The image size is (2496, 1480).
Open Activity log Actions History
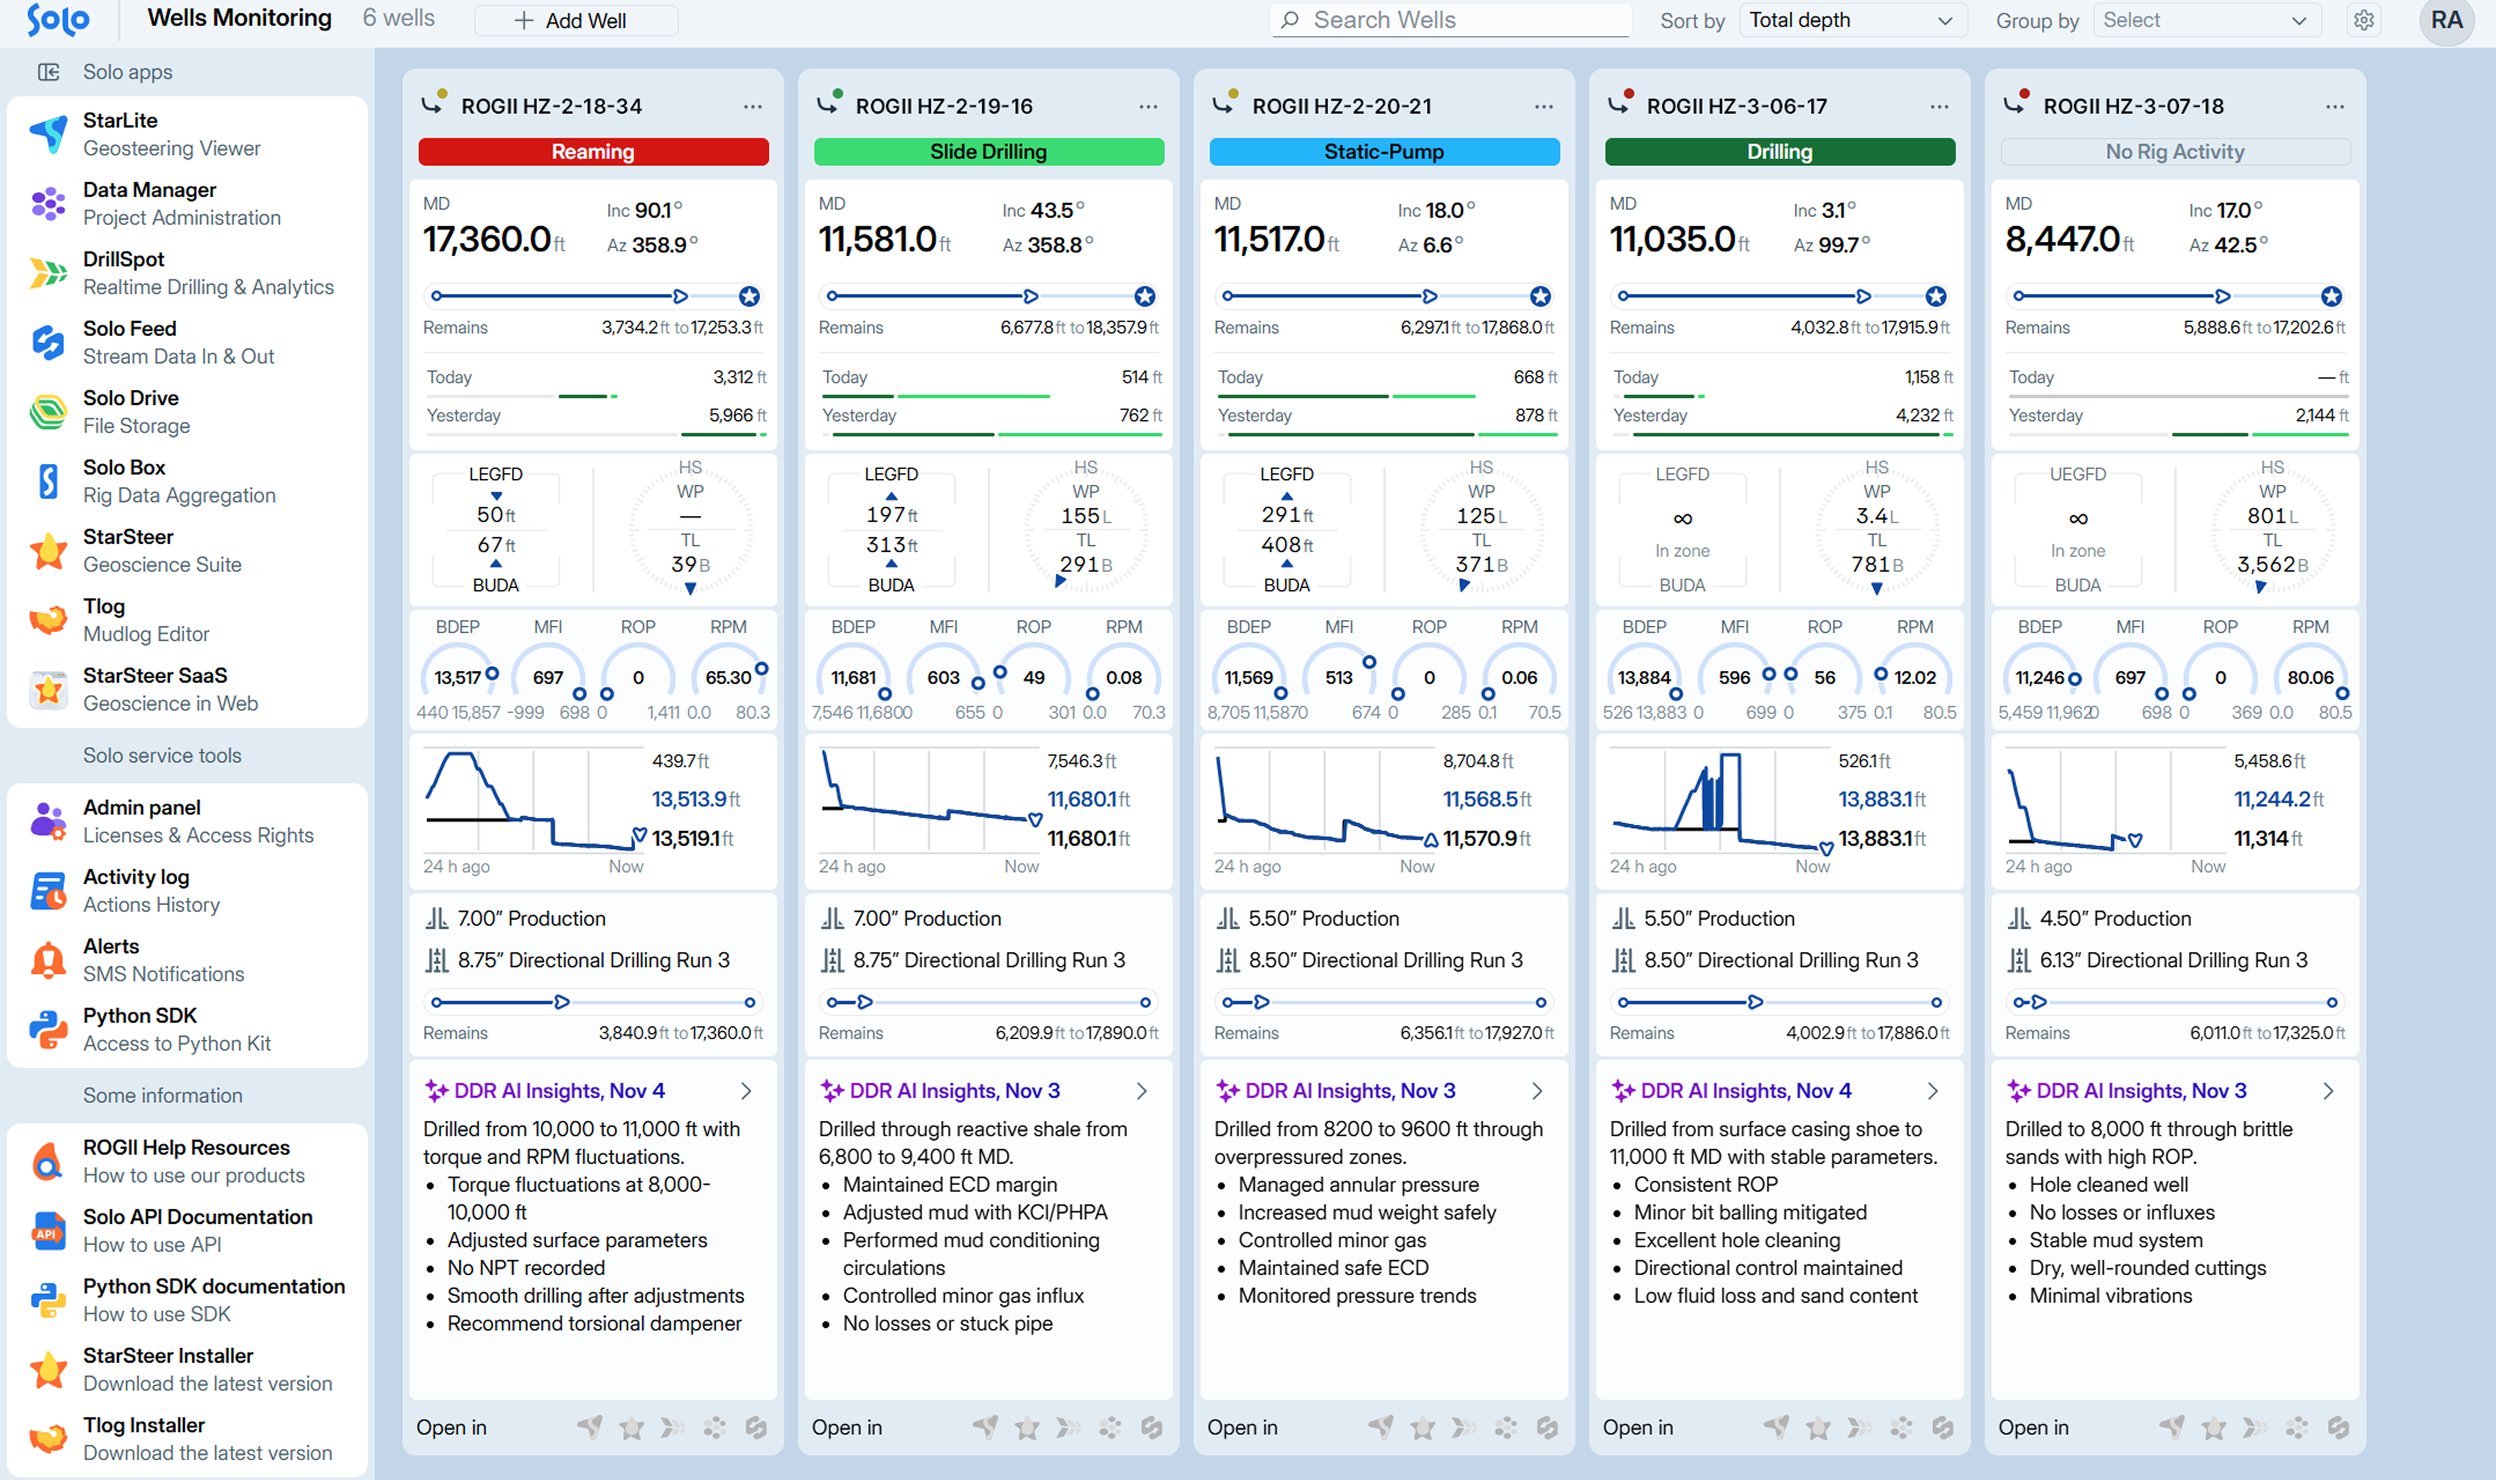[x=150, y=890]
